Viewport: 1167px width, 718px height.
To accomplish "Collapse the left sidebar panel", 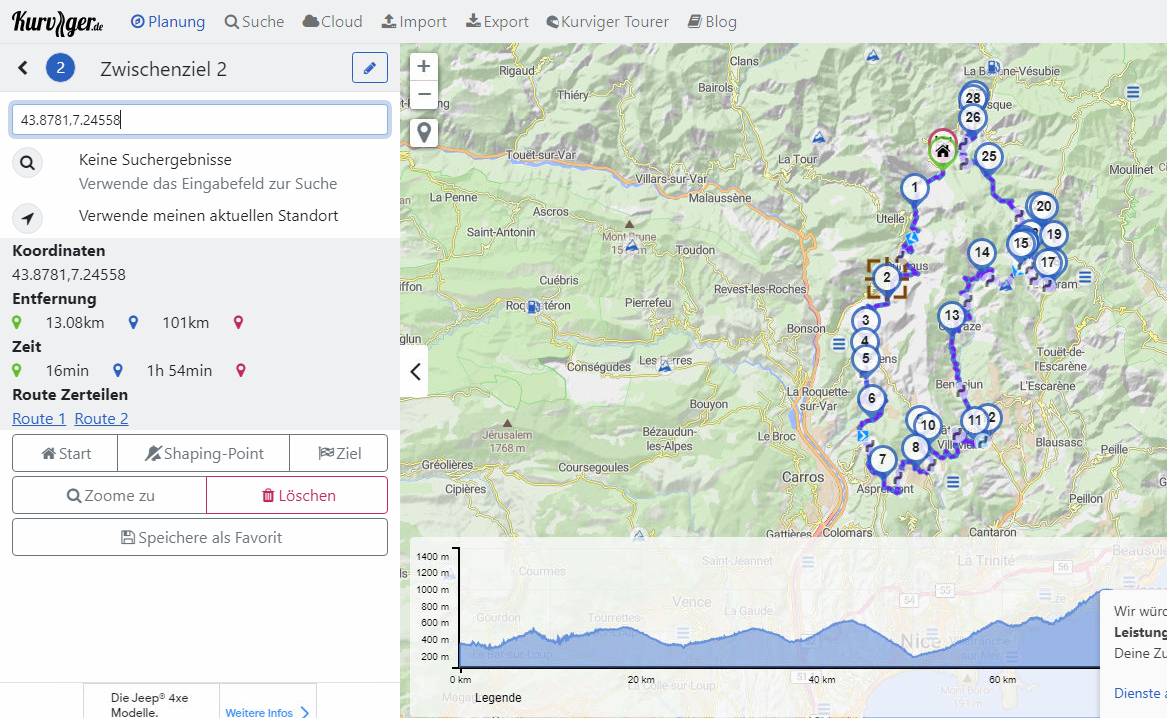I will 415,372.
